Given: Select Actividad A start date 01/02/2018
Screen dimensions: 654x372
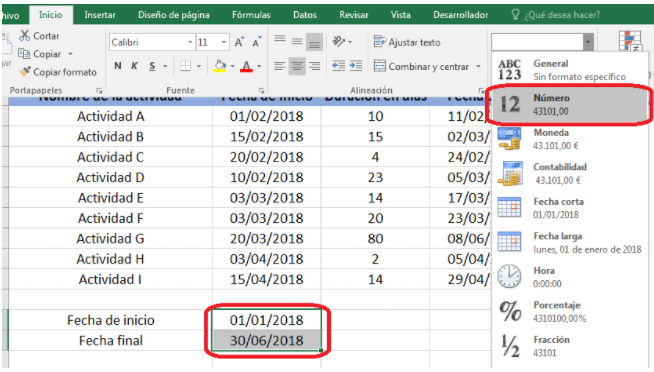Looking at the screenshot, I should [x=267, y=116].
